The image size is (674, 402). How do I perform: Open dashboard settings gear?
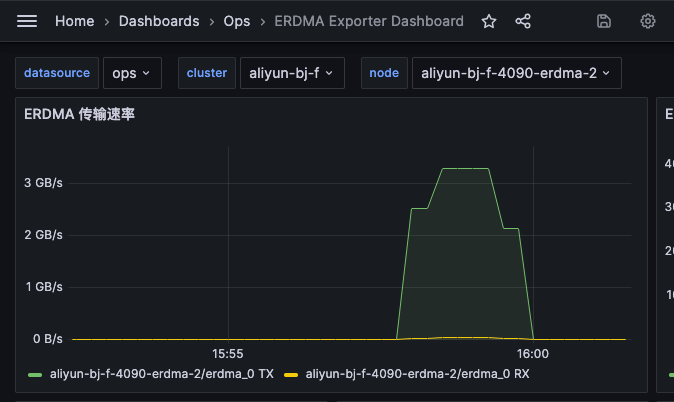pos(648,21)
